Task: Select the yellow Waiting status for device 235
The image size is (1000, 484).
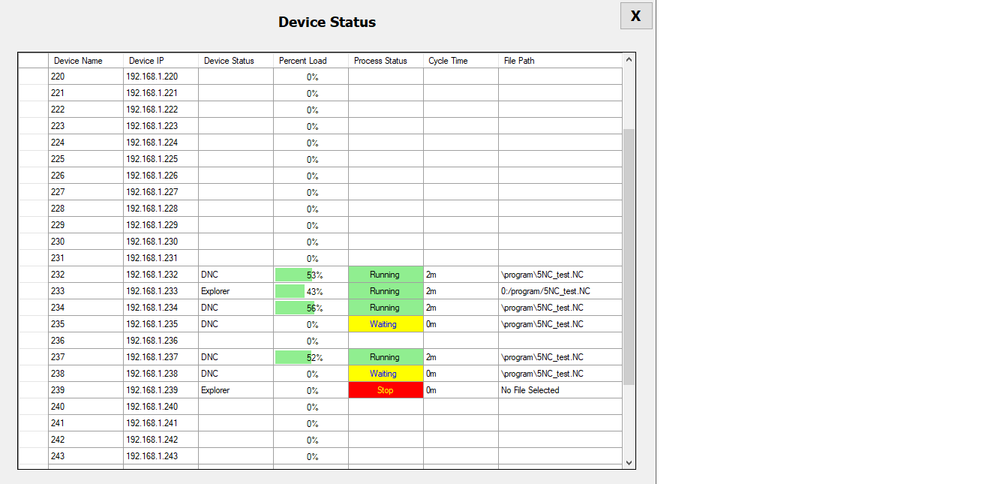Action: [386, 324]
